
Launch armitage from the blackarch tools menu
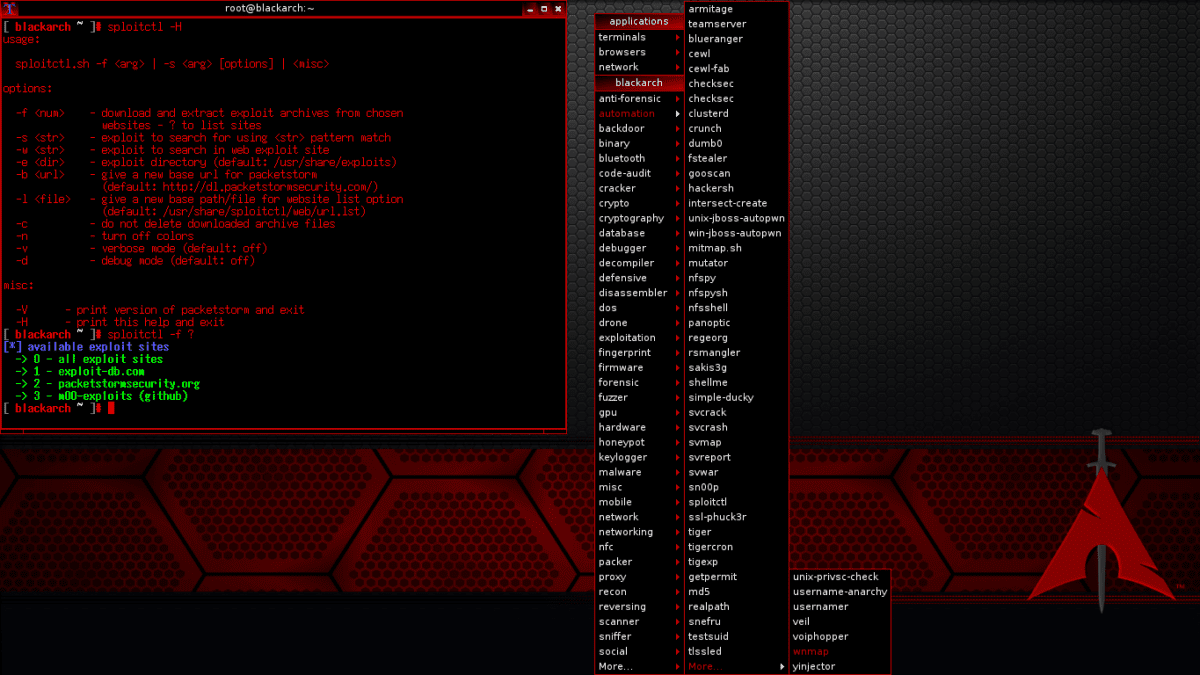710,8
